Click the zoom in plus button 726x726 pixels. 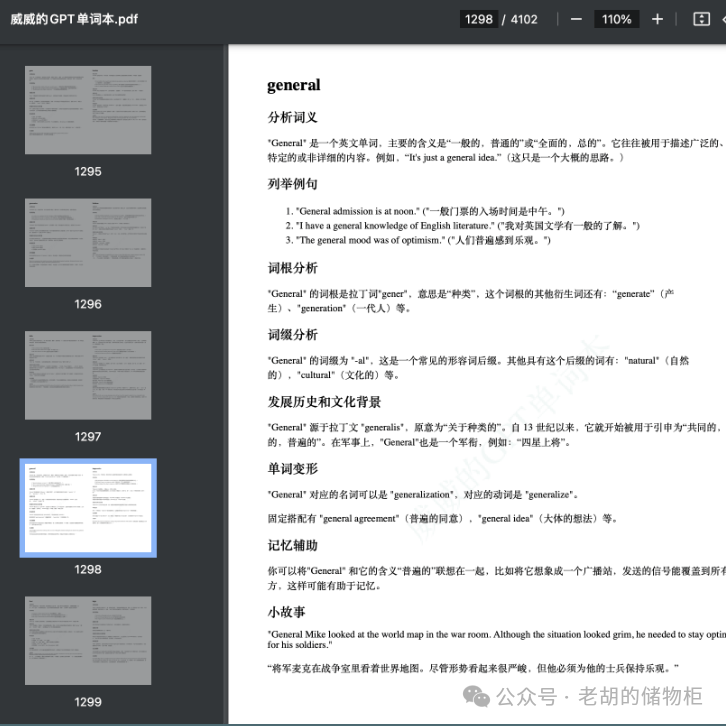click(x=657, y=19)
